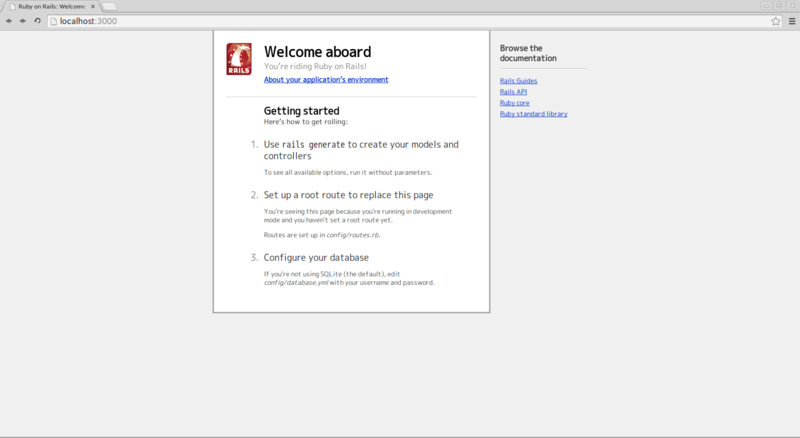Click 'Configure your database' step heading
Image resolution: width=800 pixels, height=438 pixels.
[316, 258]
